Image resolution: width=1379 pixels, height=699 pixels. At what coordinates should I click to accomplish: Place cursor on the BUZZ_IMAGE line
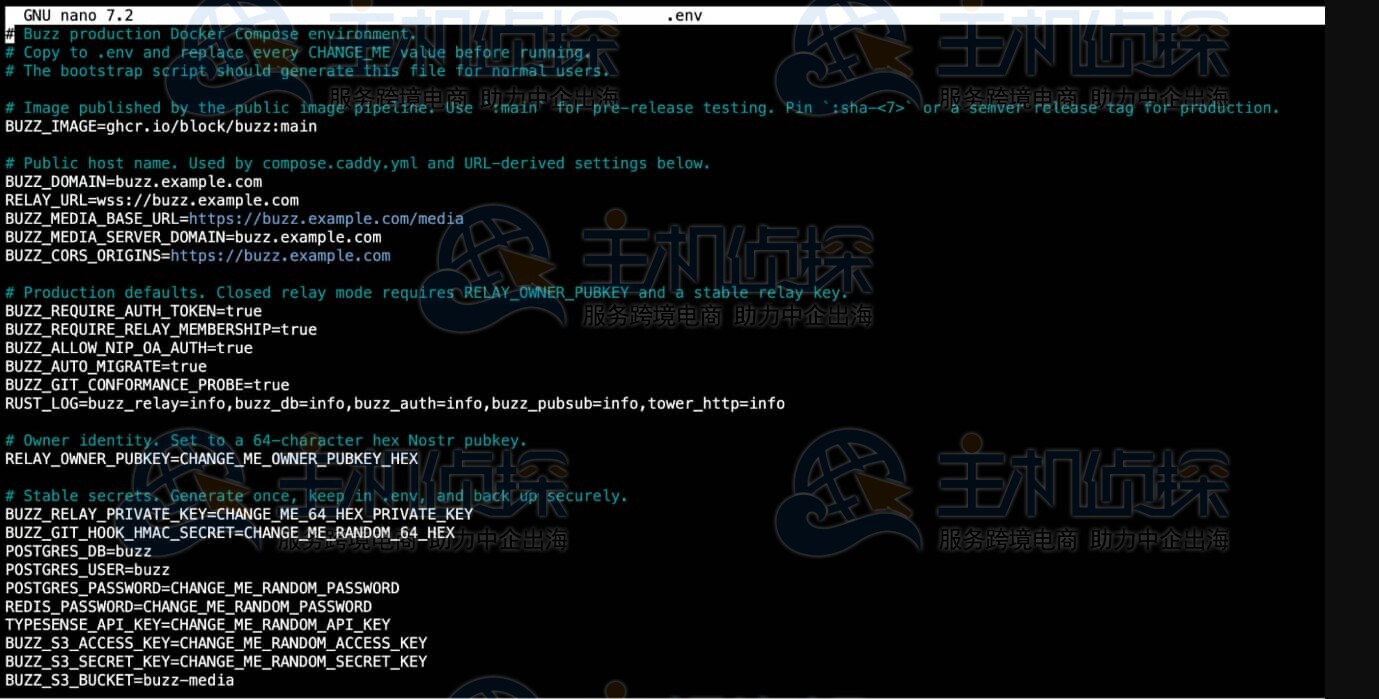pyautogui.click(x=161, y=127)
